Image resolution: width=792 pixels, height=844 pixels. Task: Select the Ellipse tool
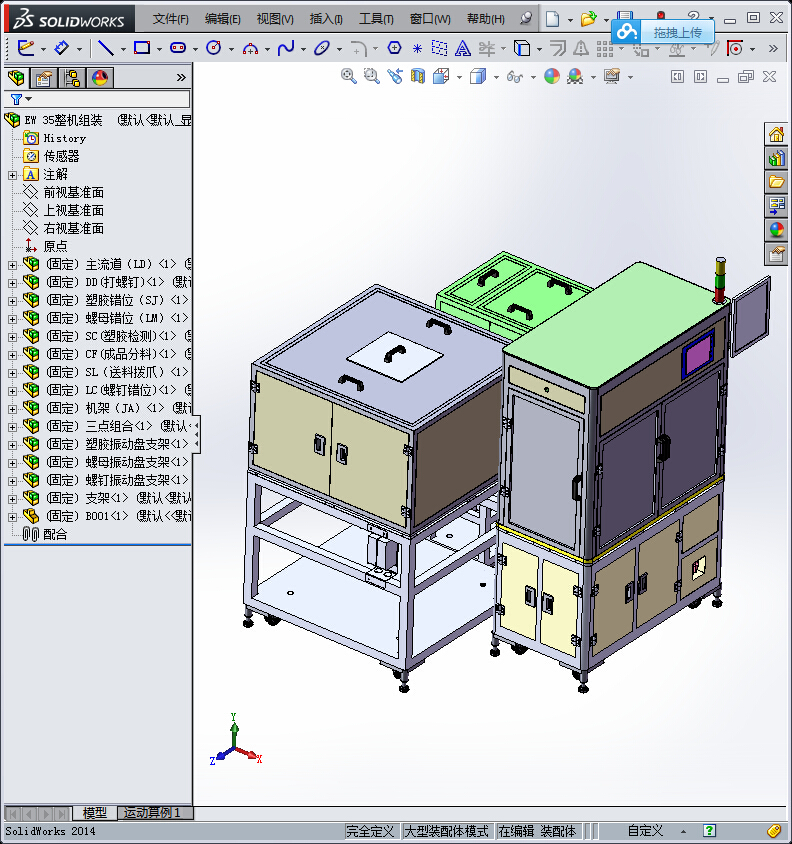322,48
